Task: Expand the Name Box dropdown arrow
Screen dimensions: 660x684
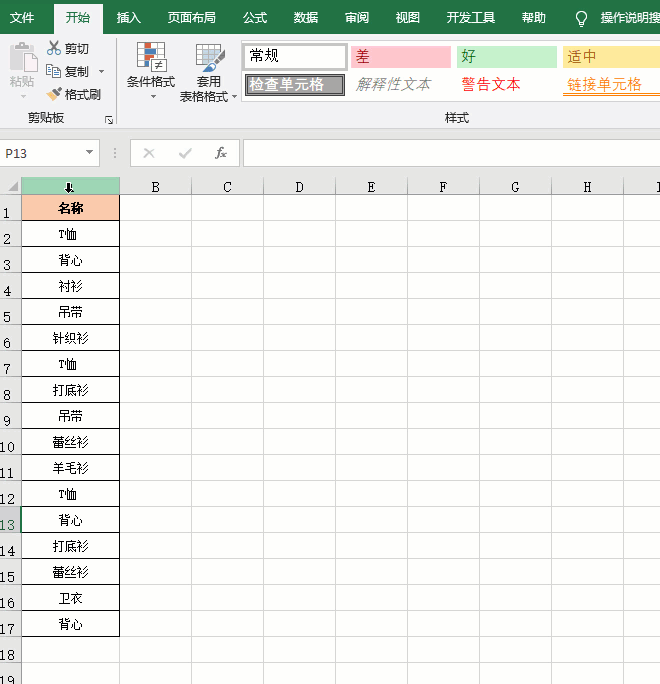Action: 90,153
